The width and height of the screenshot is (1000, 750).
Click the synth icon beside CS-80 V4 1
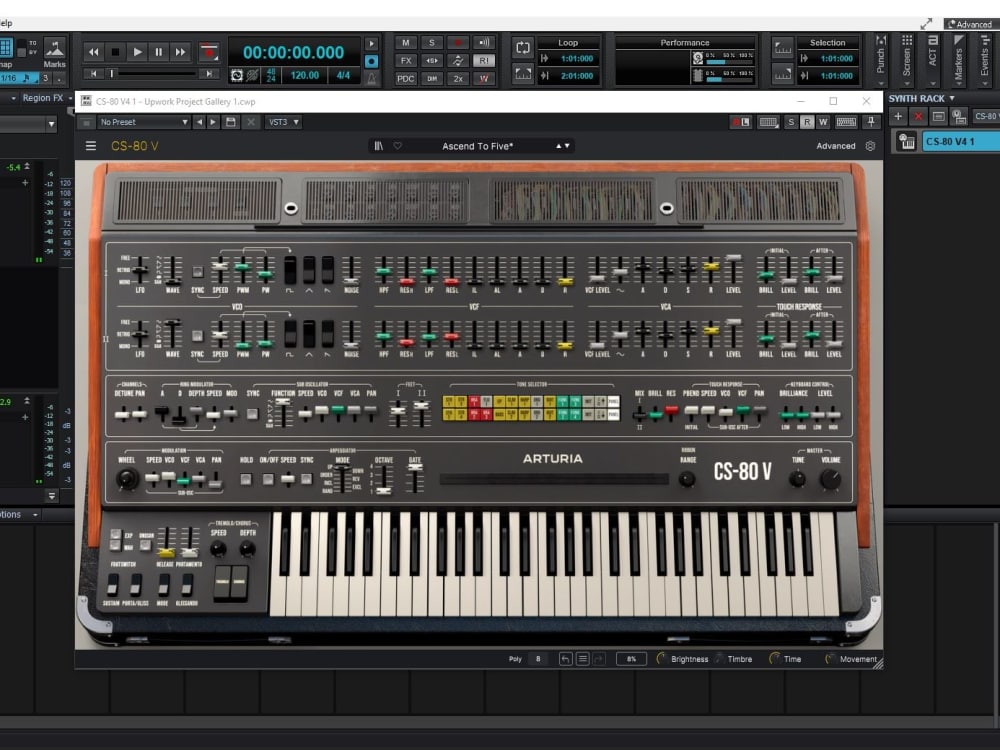(x=906, y=142)
